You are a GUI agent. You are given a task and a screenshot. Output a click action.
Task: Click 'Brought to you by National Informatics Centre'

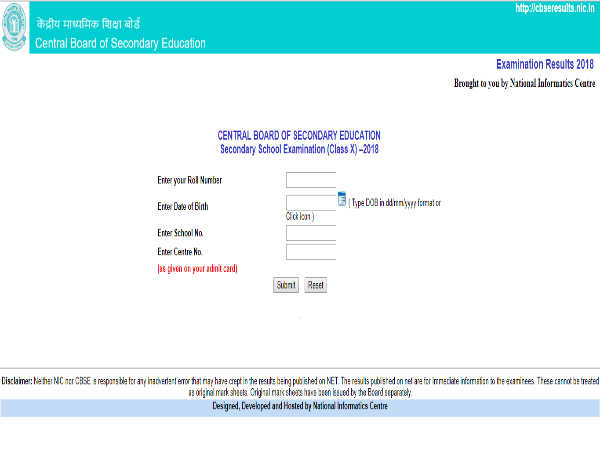pyautogui.click(x=526, y=85)
